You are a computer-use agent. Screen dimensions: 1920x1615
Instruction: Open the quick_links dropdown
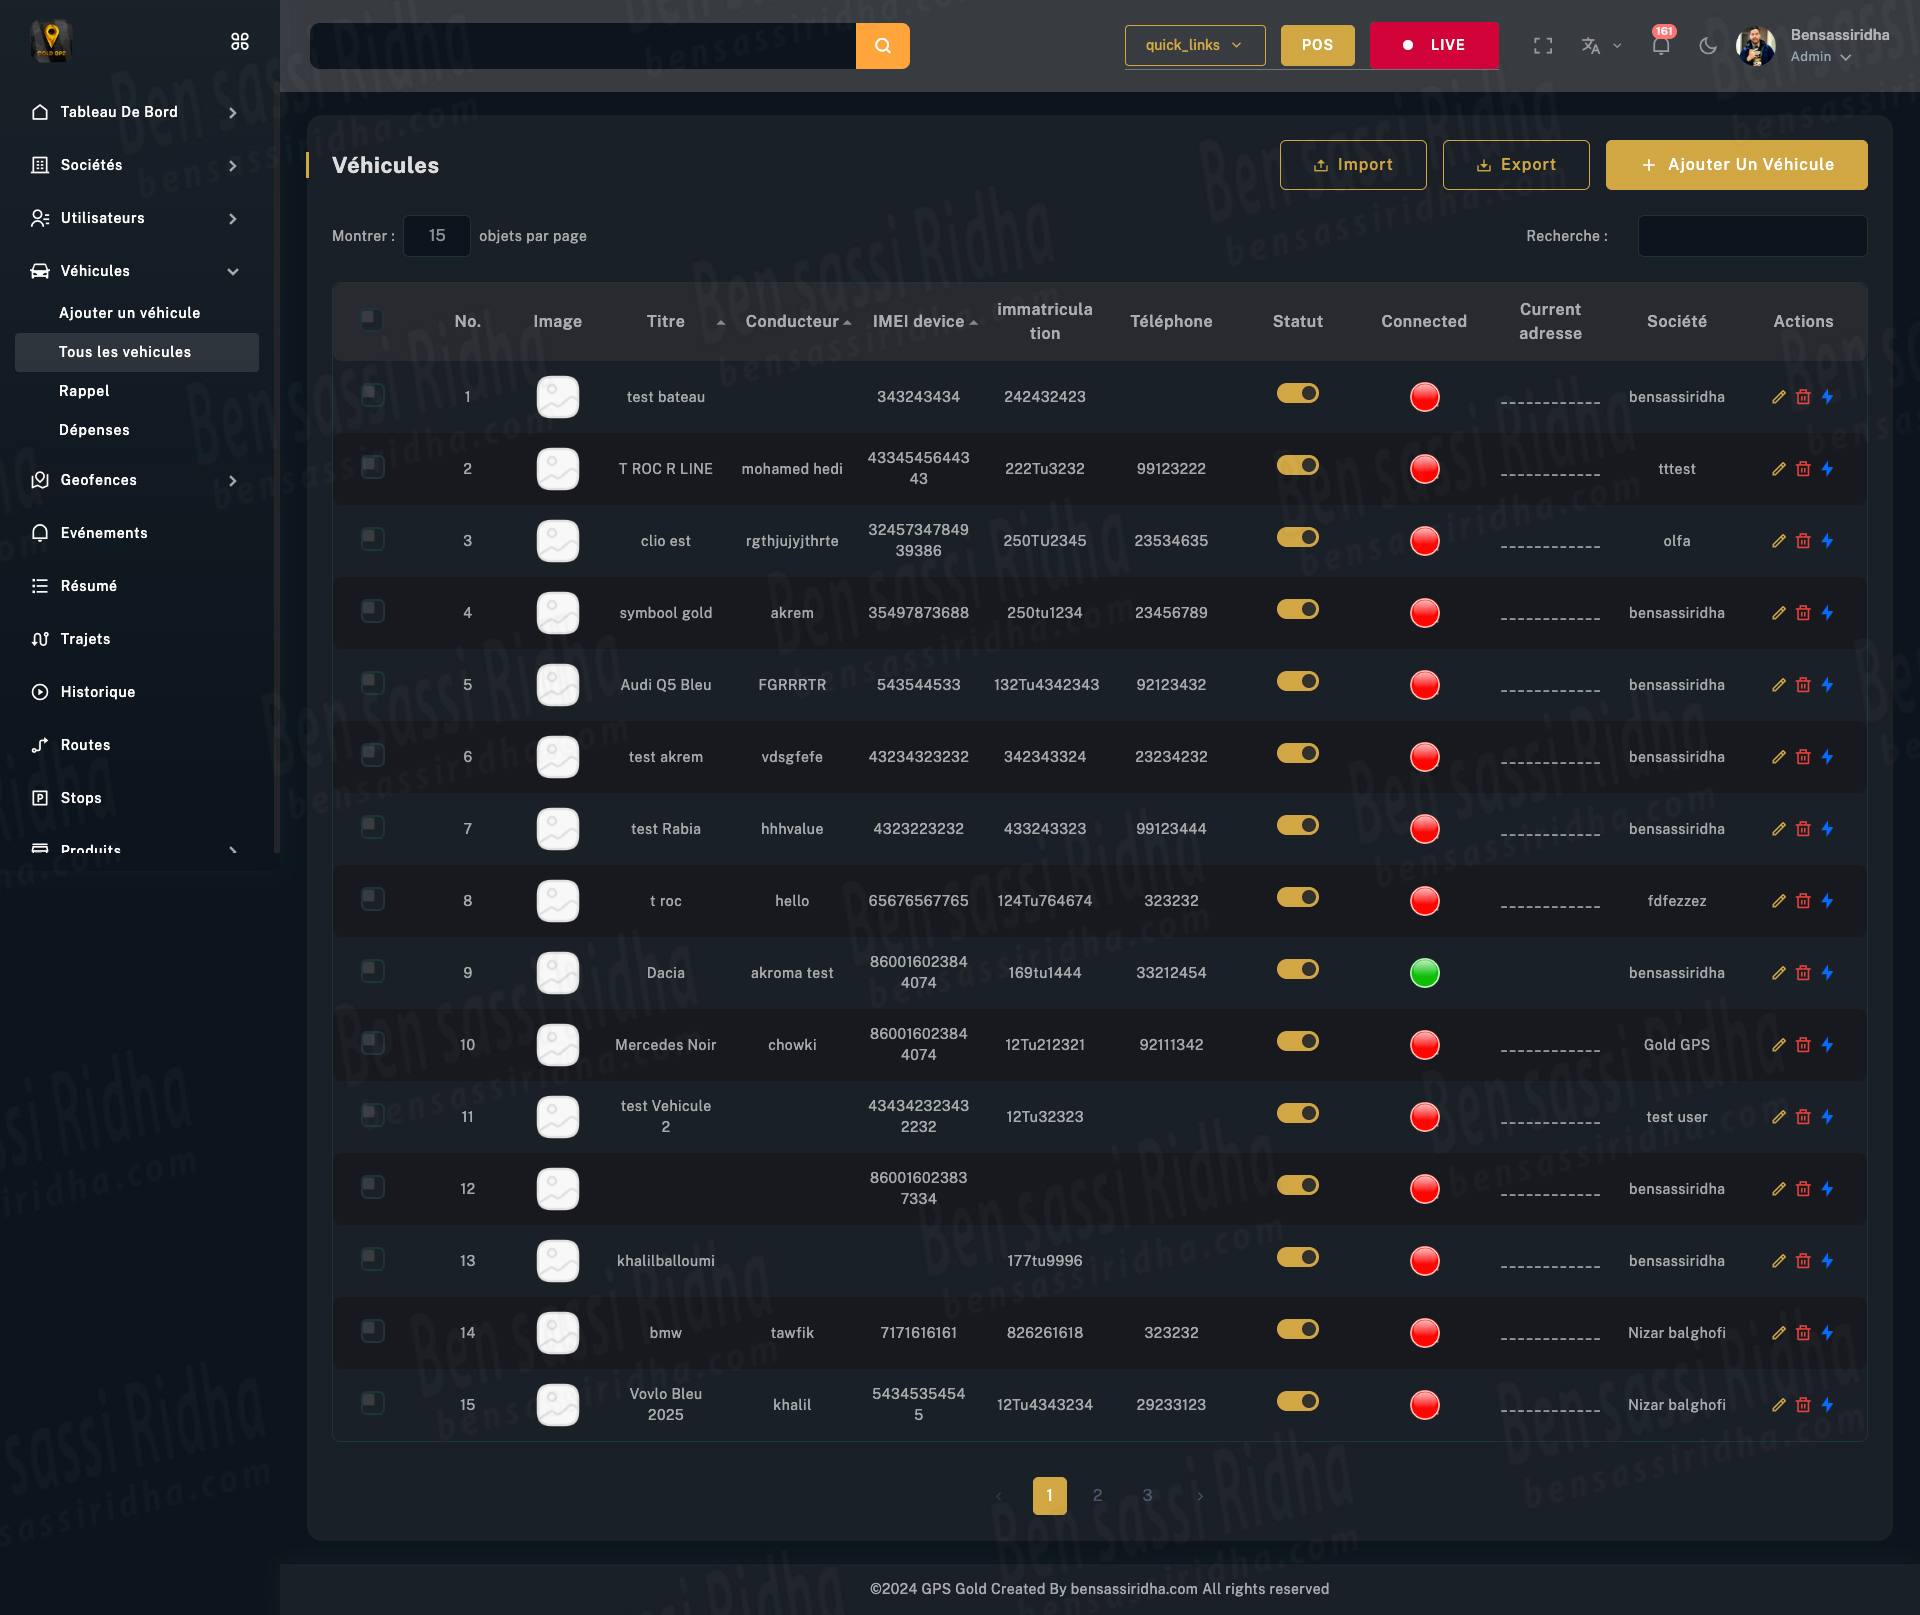(1194, 45)
